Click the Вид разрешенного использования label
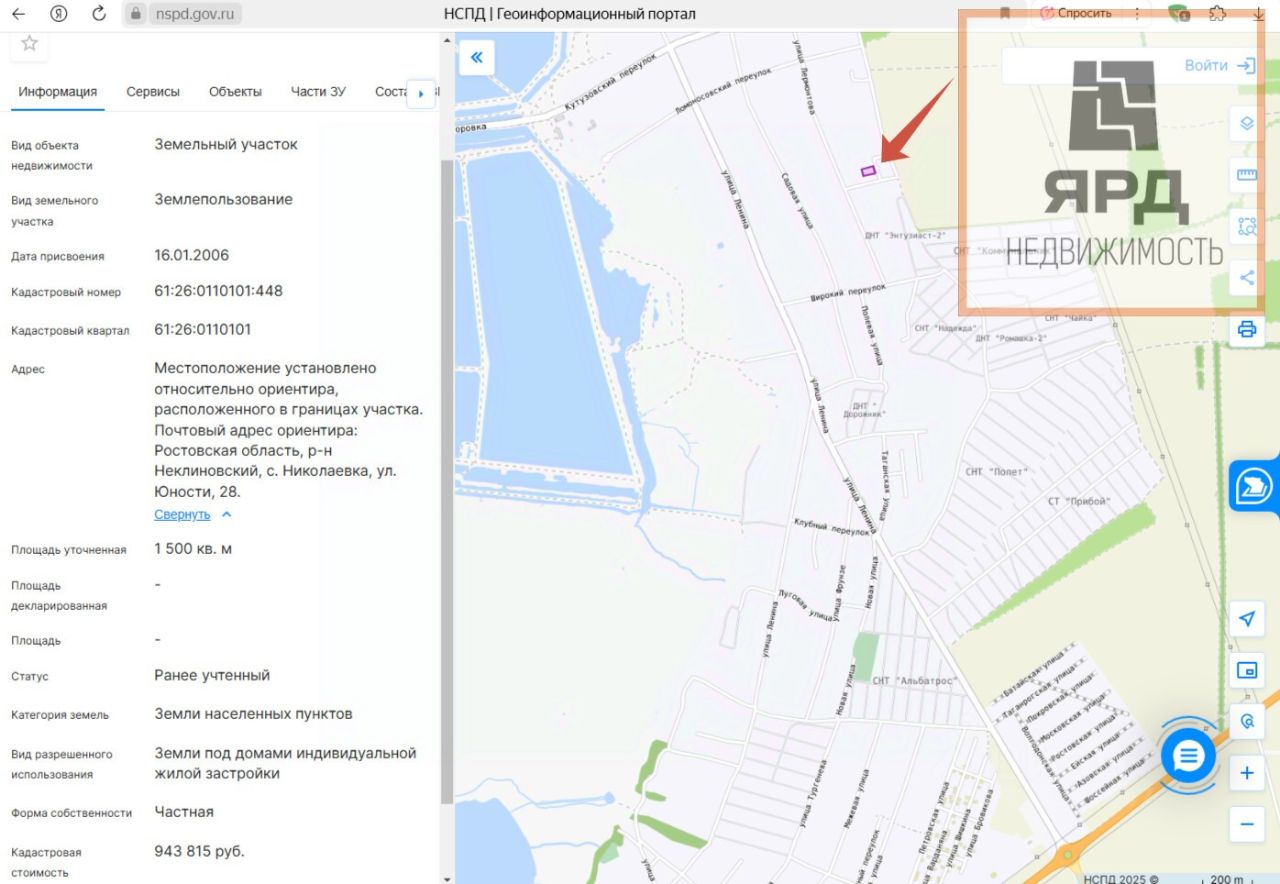 (62, 764)
